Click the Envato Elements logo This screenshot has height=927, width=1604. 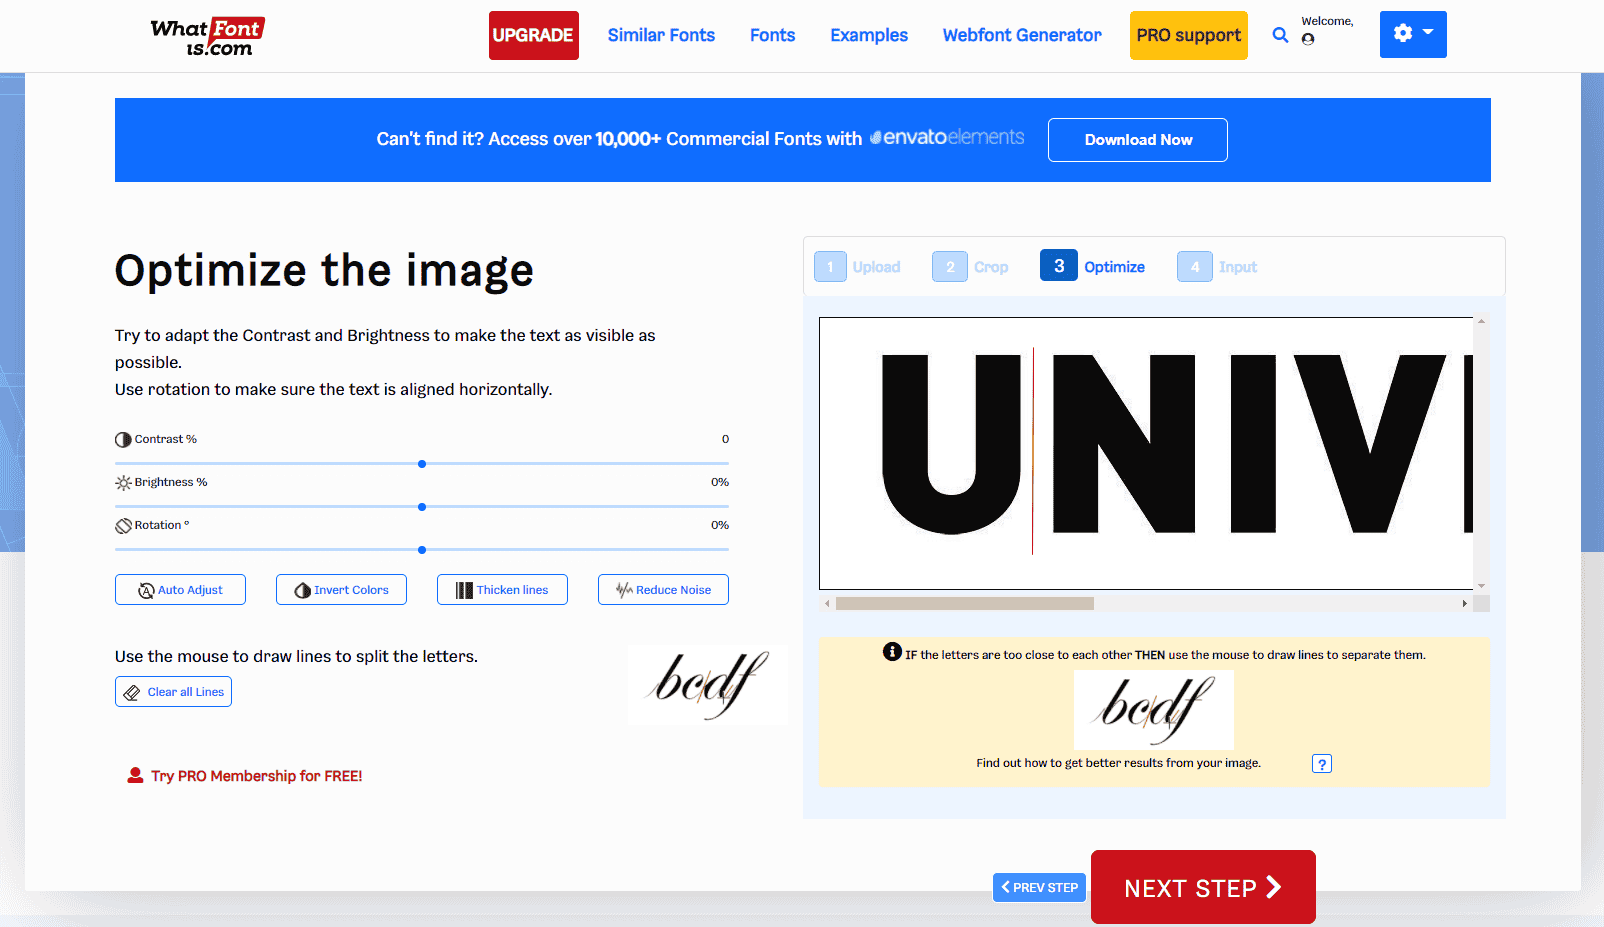(947, 137)
